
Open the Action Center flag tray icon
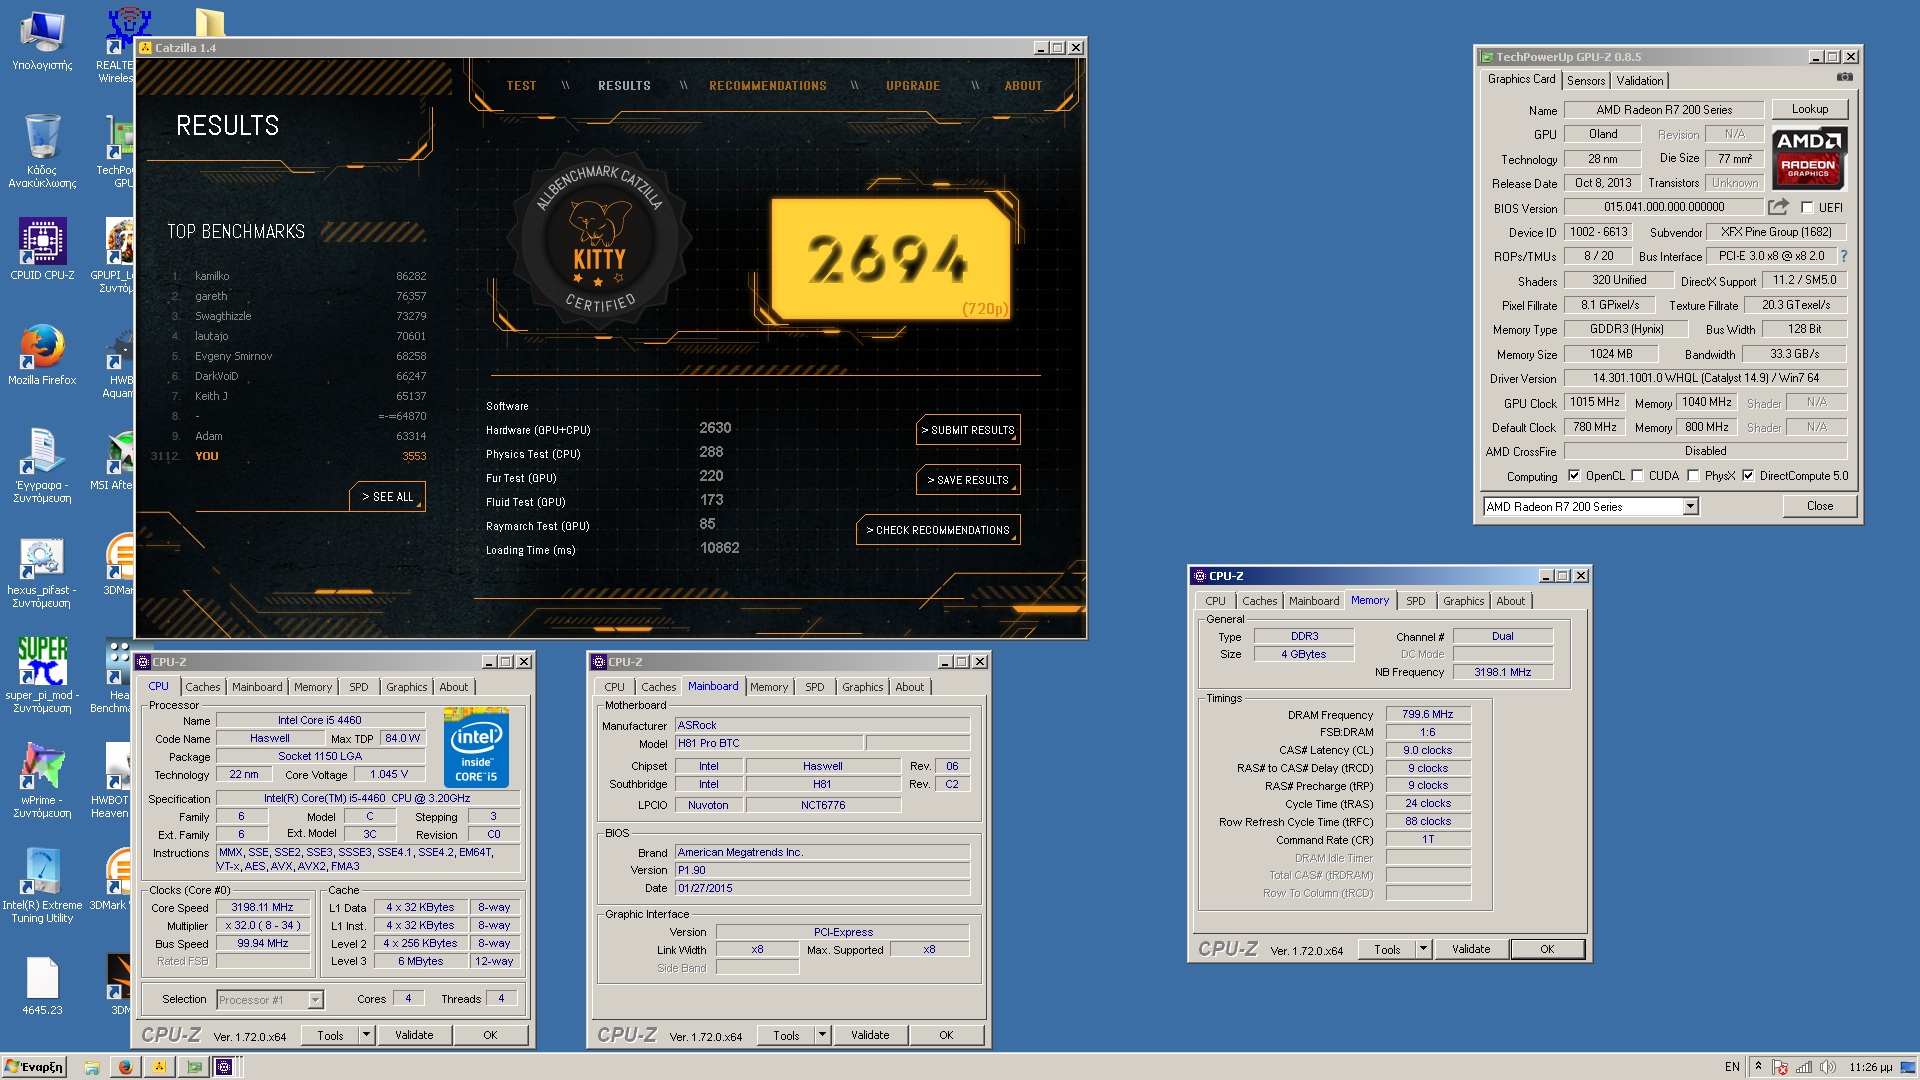click(x=1780, y=1067)
